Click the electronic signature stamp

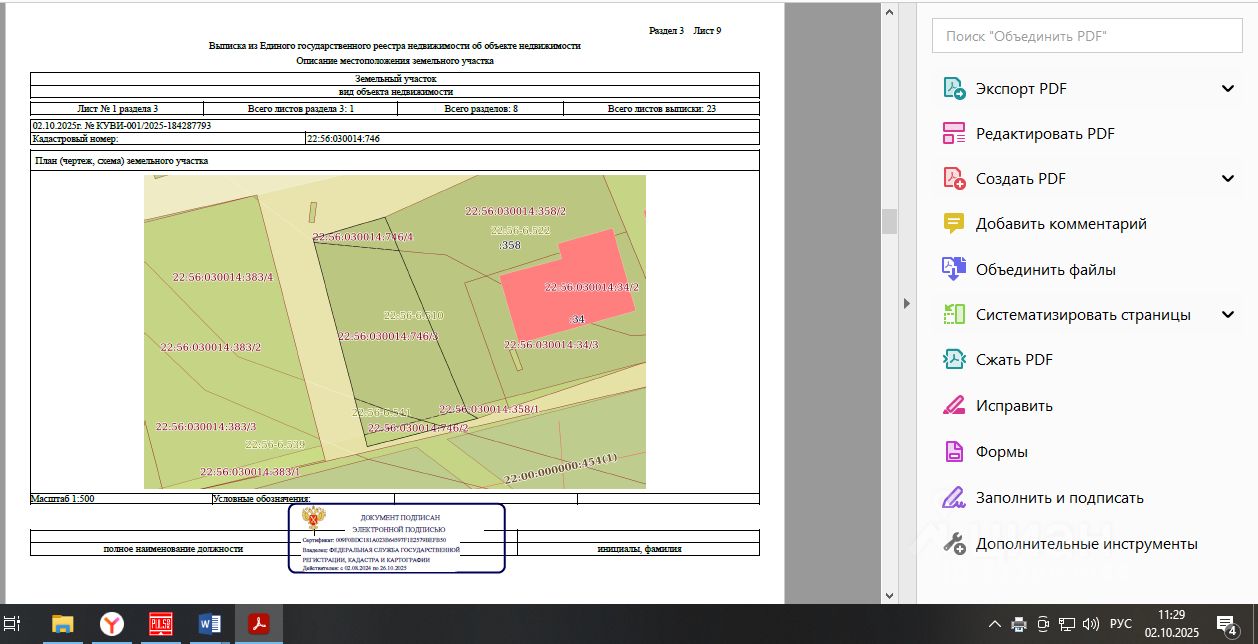(x=397, y=538)
